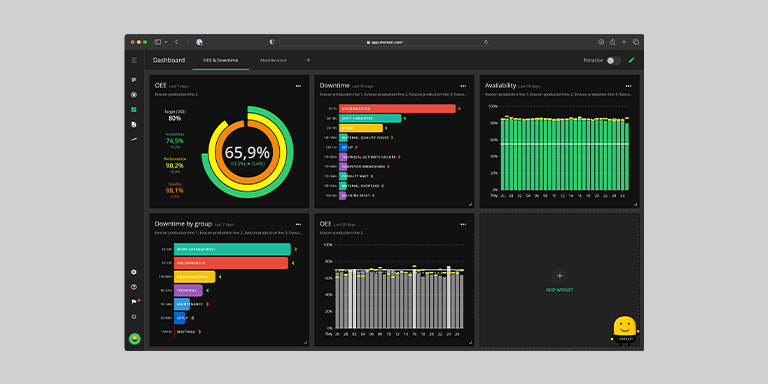Click the purple TECHNICAL bar in Downtime by group
Viewport: 768px width, 384px height.
[x=188, y=290]
